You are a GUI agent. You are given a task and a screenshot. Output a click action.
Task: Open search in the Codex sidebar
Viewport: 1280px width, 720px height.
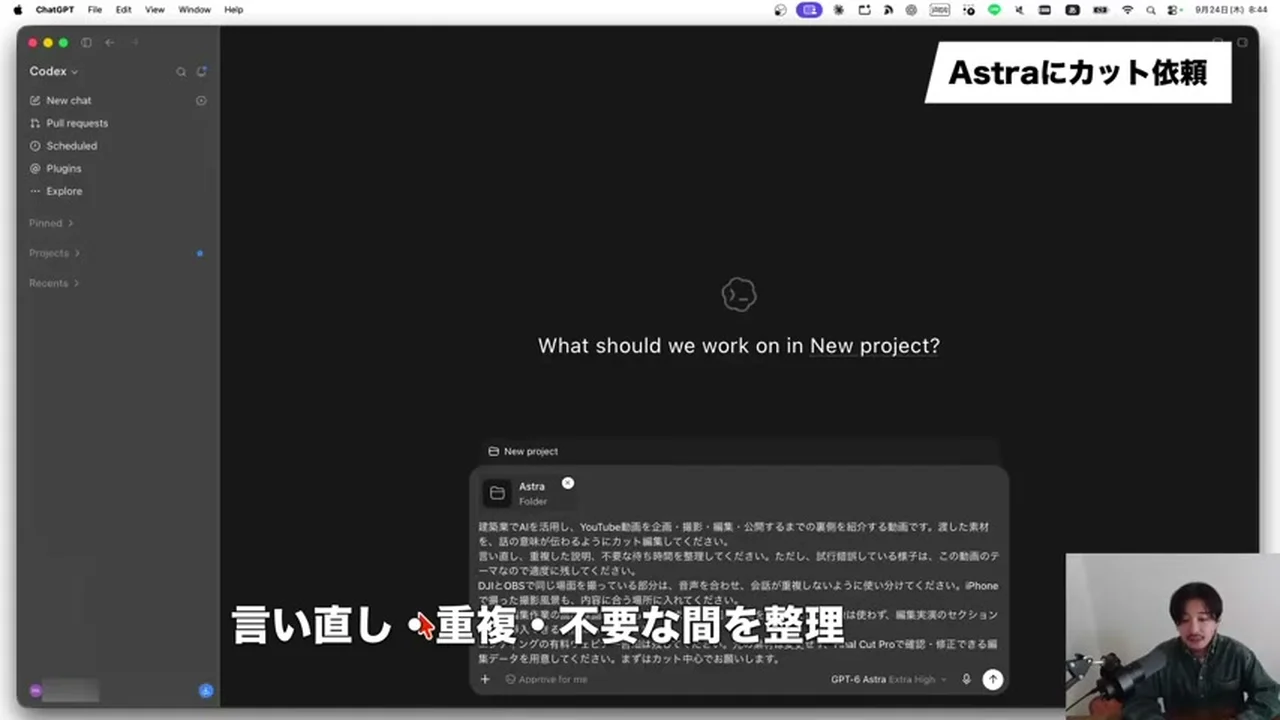(x=181, y=72)
